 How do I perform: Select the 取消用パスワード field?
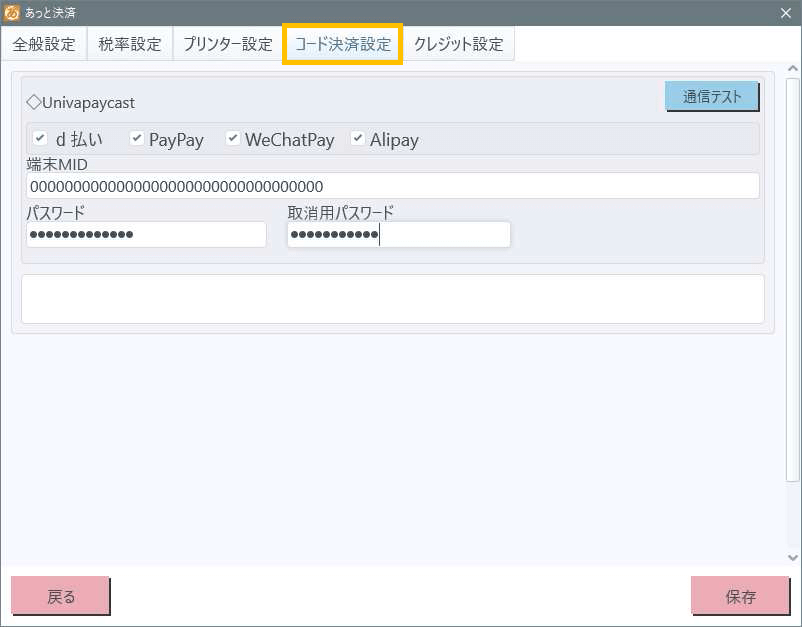[x=398, y=234]
